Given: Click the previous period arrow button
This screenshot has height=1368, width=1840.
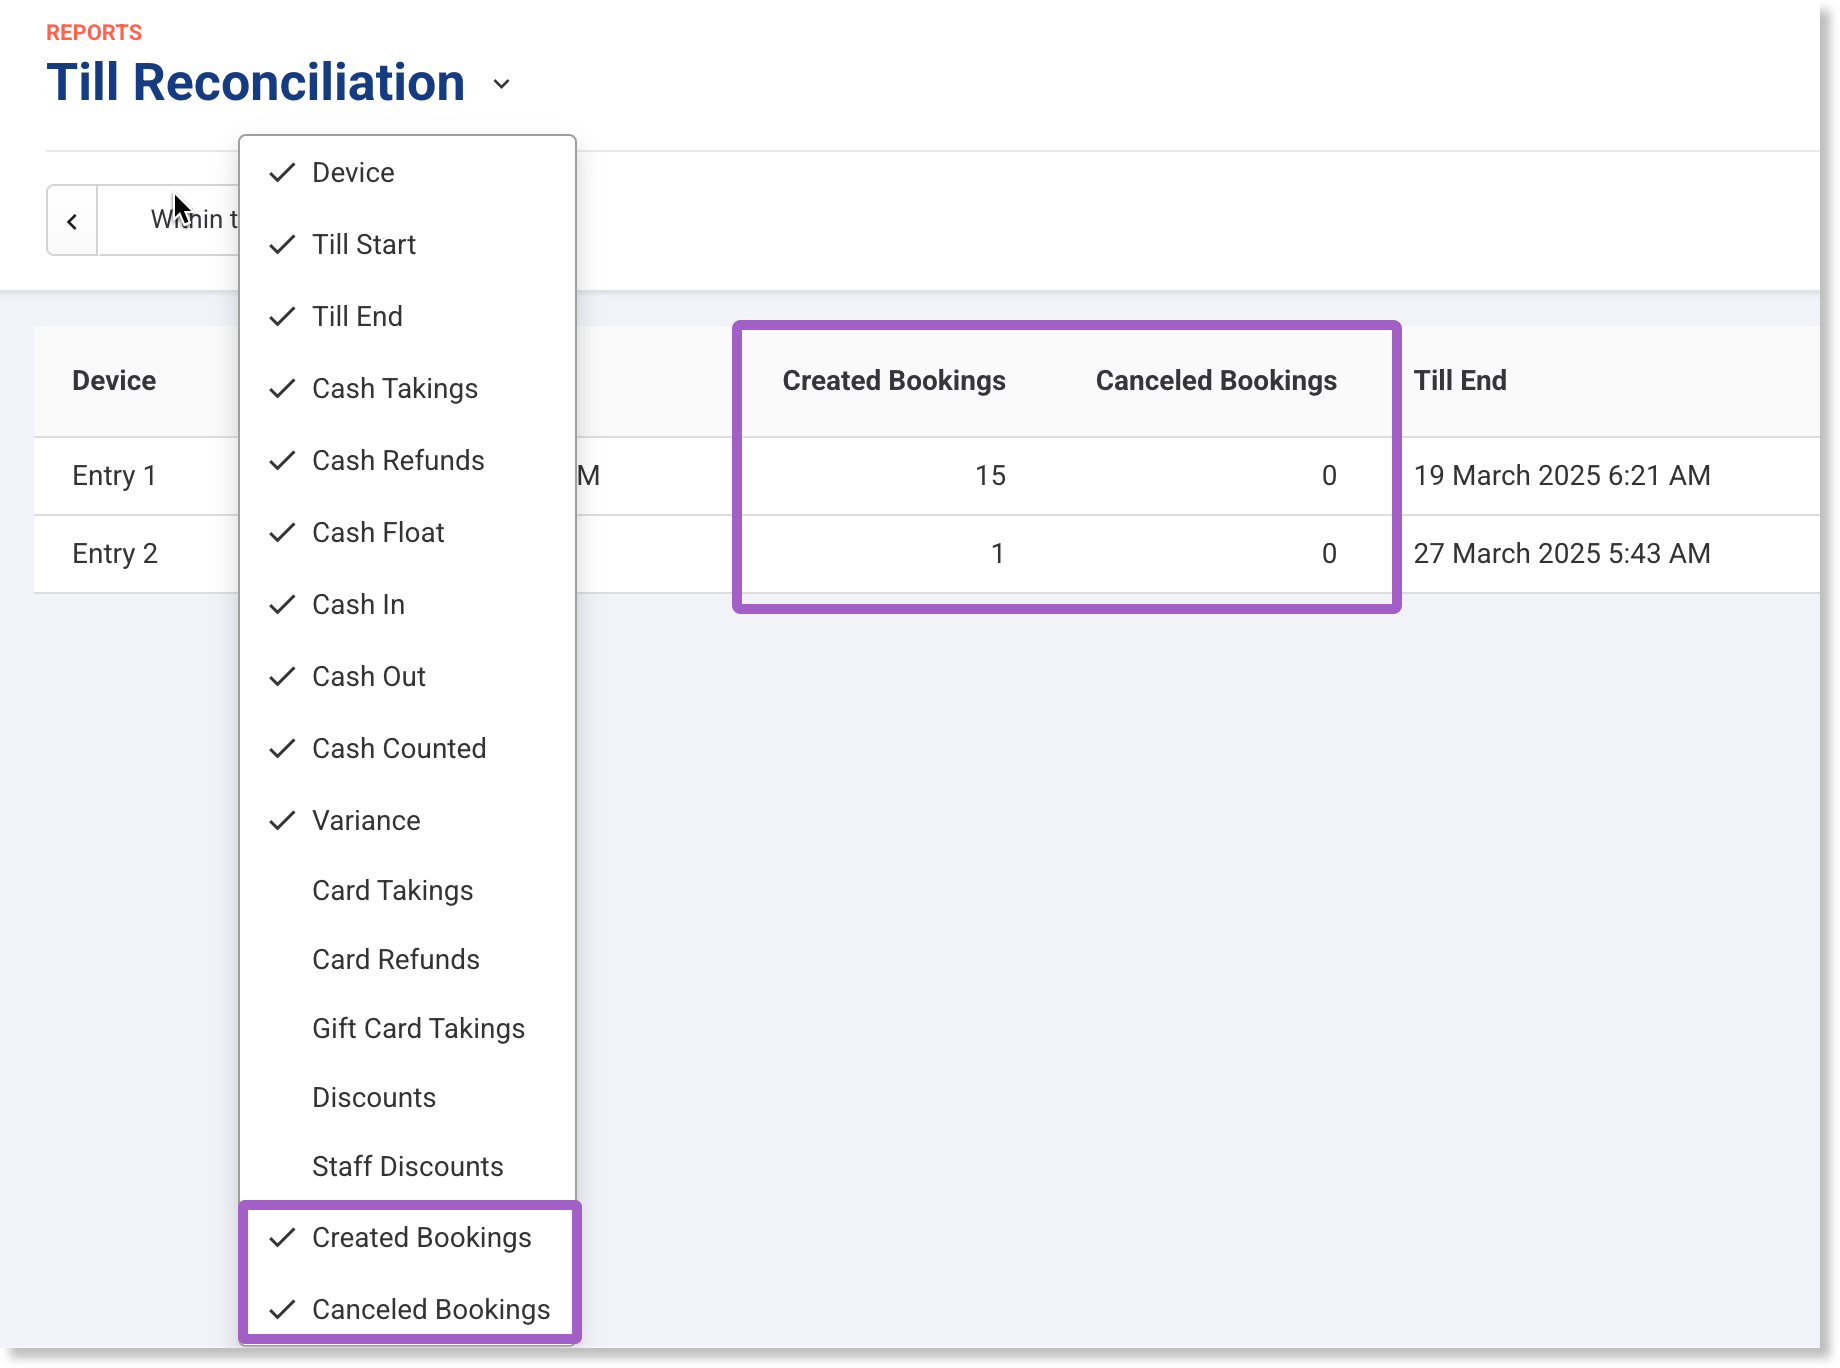Looking at the screenshot, I should pyautogui.click(x=72, y=221).
